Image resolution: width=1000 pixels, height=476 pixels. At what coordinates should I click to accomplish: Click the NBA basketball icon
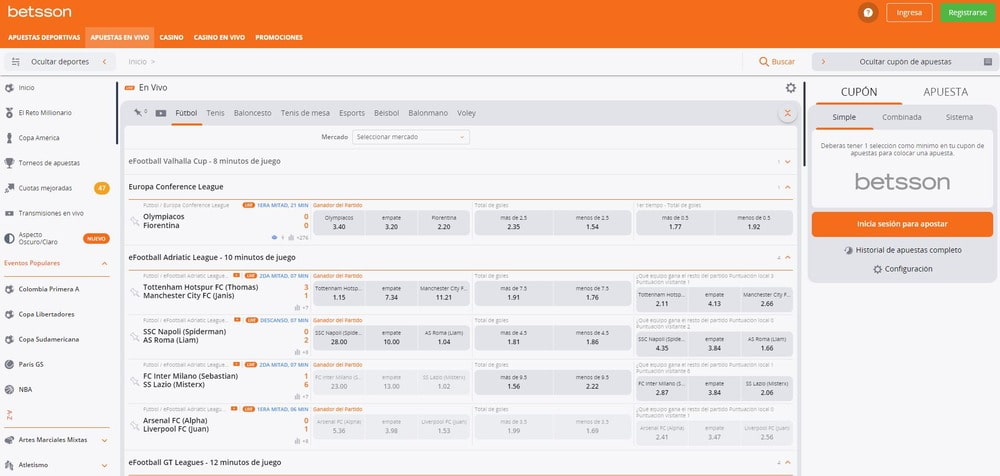pos(9,389)
